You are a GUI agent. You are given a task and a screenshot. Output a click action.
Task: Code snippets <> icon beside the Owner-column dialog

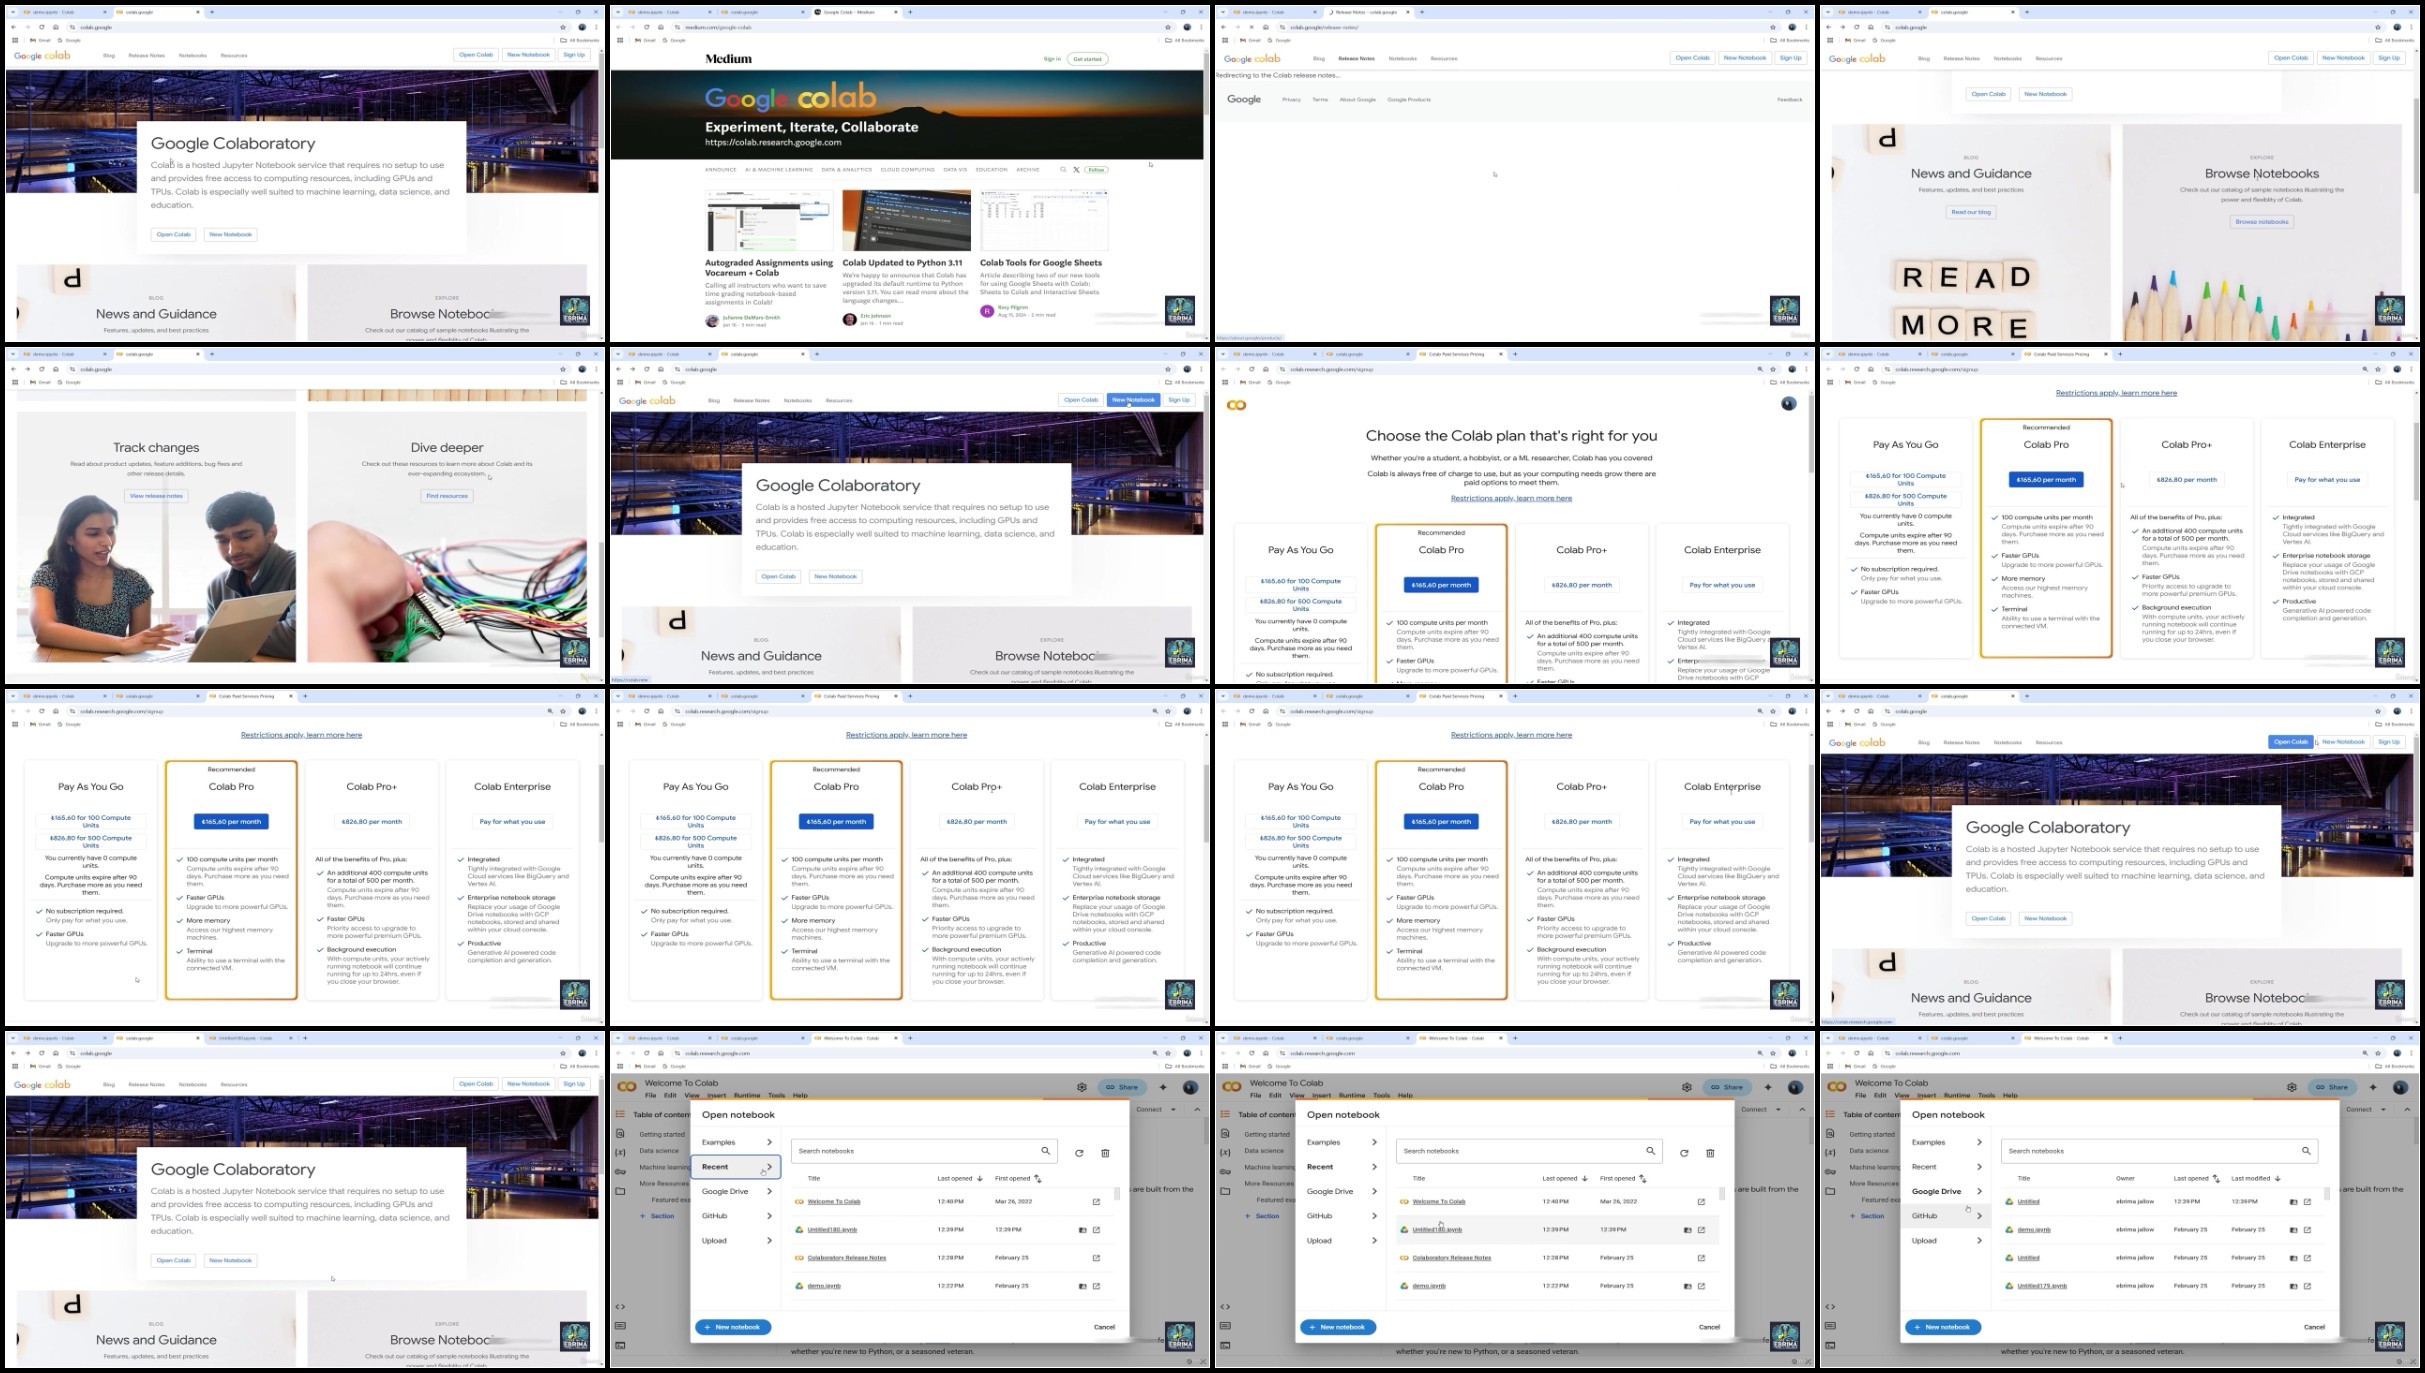point(1830,1307)
